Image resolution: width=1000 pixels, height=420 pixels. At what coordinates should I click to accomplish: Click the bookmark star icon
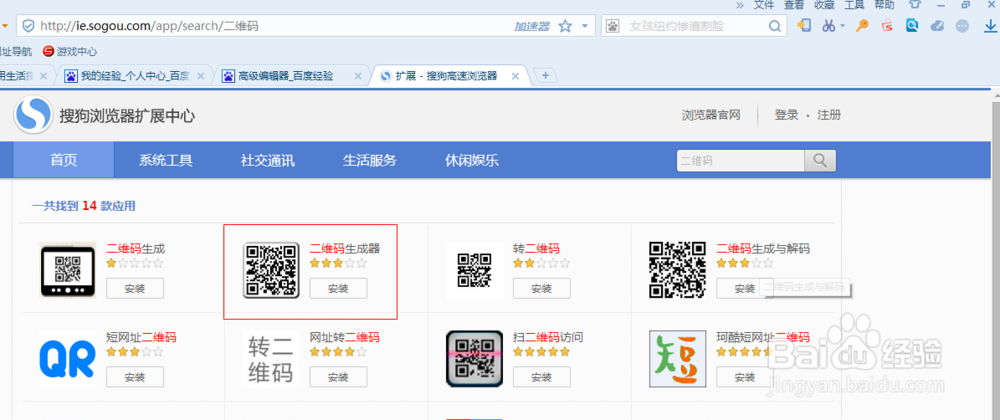click(565, 26)
